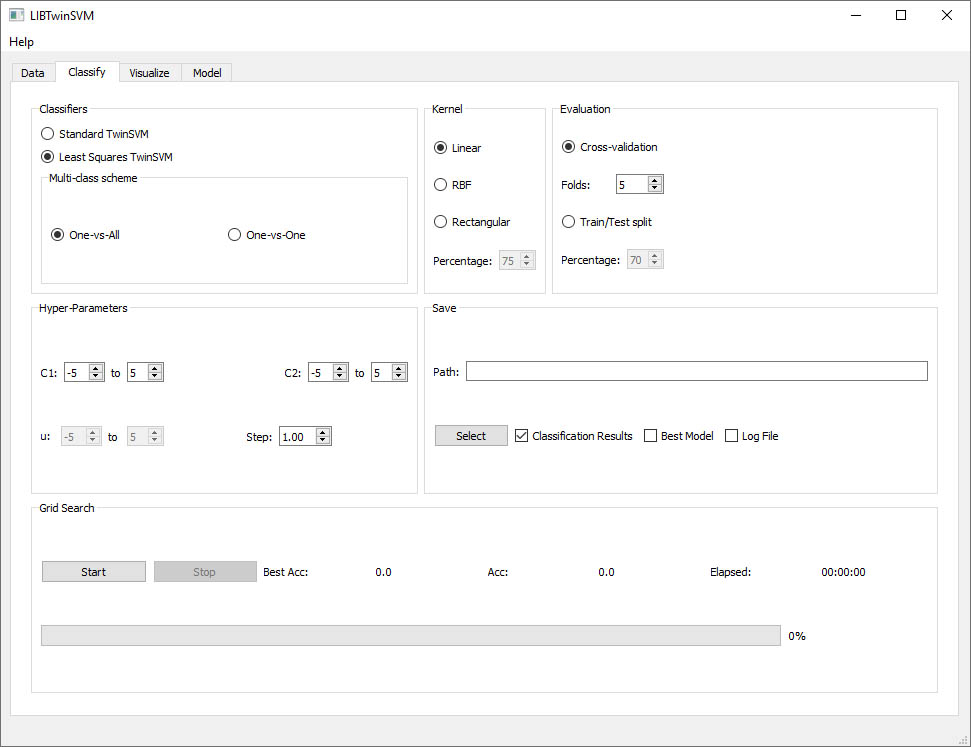971x747 pixels.
Task: Click inside the Folds number field
Action: click(632, 185)
